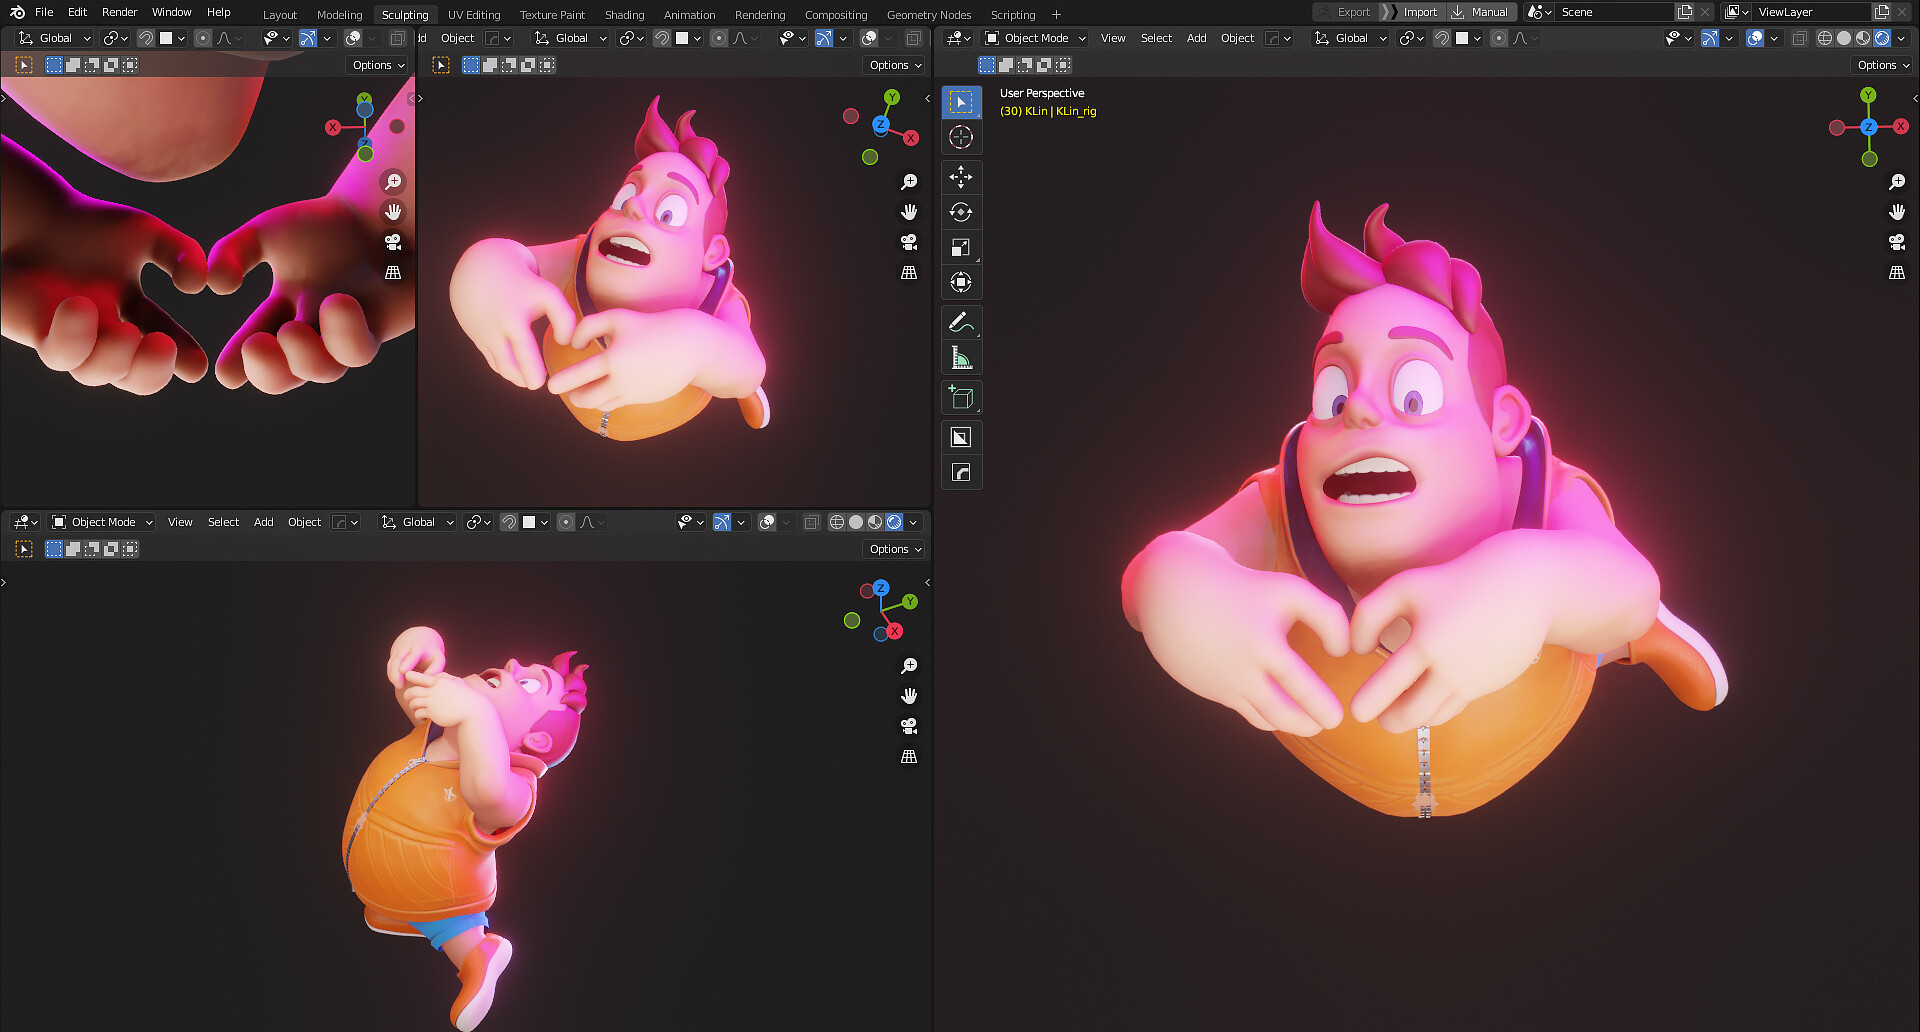Image resolution: width=1920 pixels, height=1032 pixels.
Task: Expand the Options dropdown in the right viewport
Action: click(1878, 64)
